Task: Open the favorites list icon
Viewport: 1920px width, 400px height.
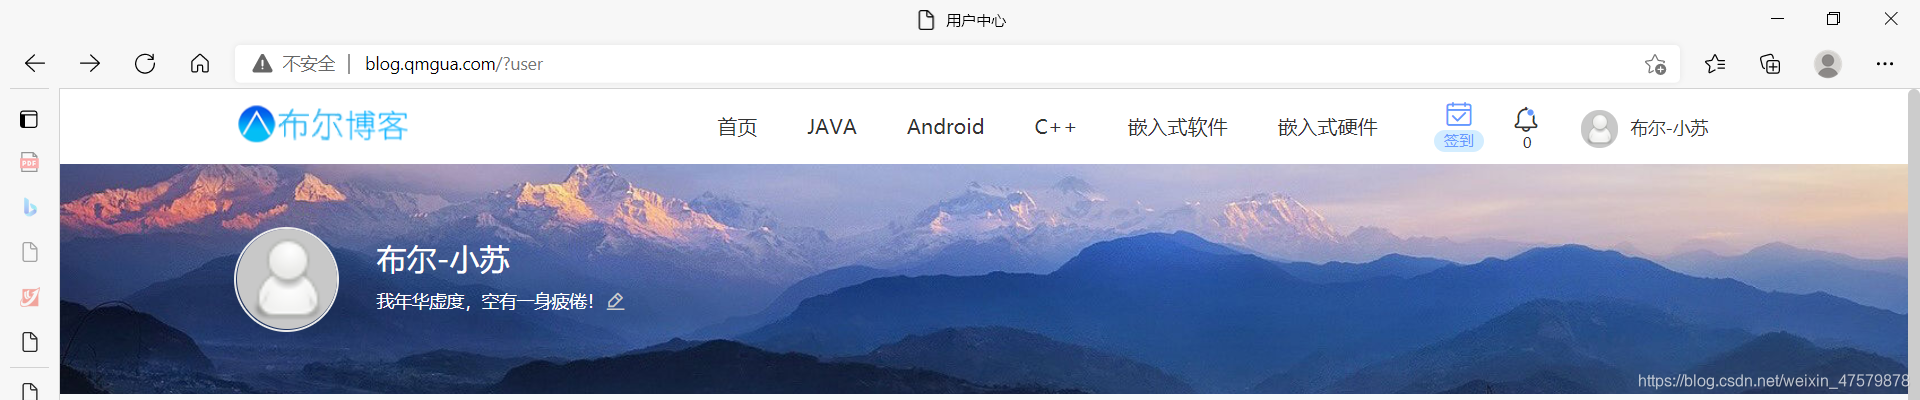Action: point(1715,64)
